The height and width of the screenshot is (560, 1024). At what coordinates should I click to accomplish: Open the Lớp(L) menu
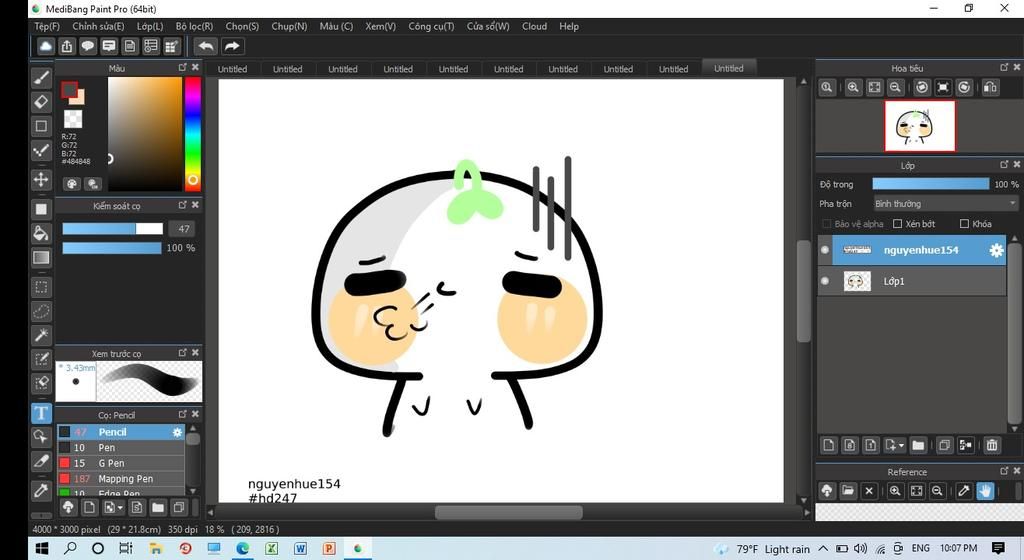tap(150, 26)
